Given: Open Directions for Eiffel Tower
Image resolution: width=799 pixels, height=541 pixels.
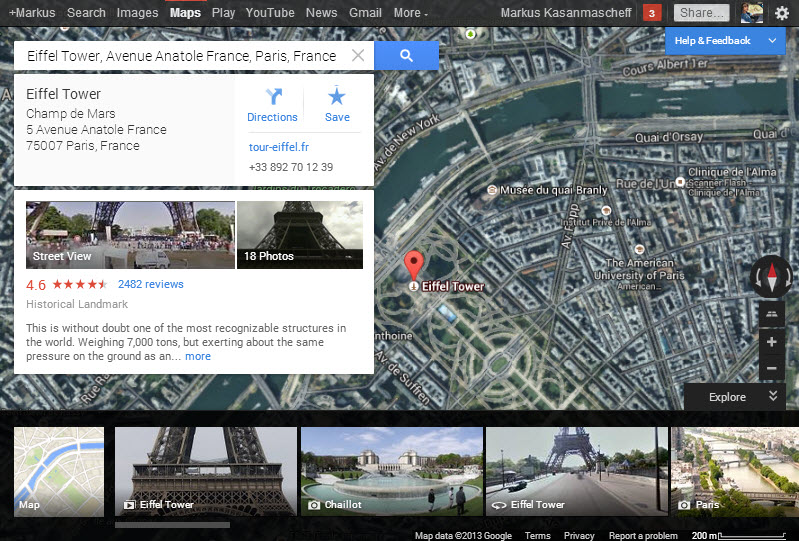Looking at the screenshot, I should tap(272, 104).
